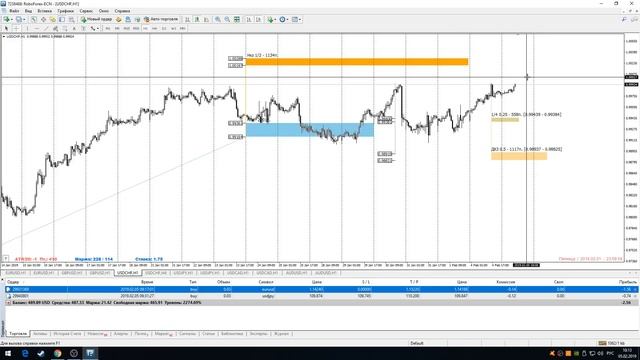Toggle the Market Watch window icon

pos(34,20)
